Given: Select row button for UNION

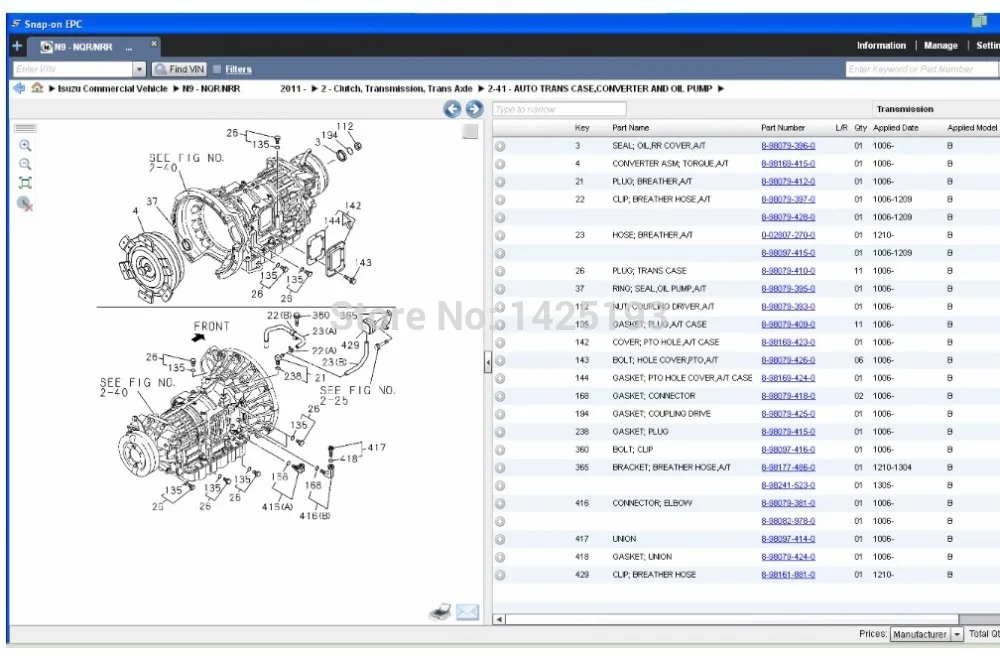Looking at the screenshot, I should (x=500, y=539).
